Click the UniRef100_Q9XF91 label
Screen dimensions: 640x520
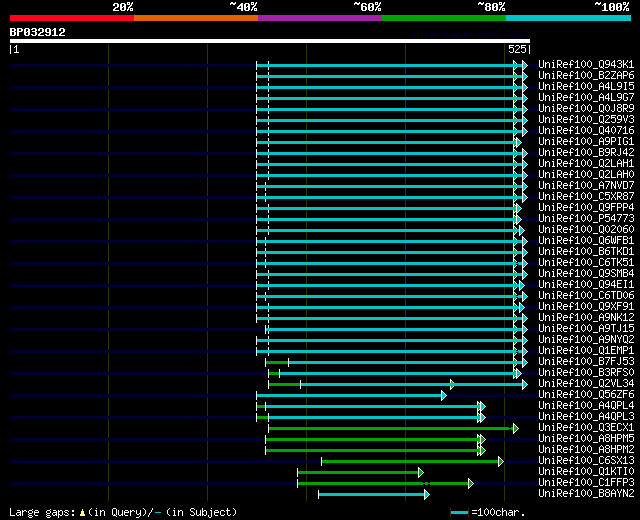[586, 307]
